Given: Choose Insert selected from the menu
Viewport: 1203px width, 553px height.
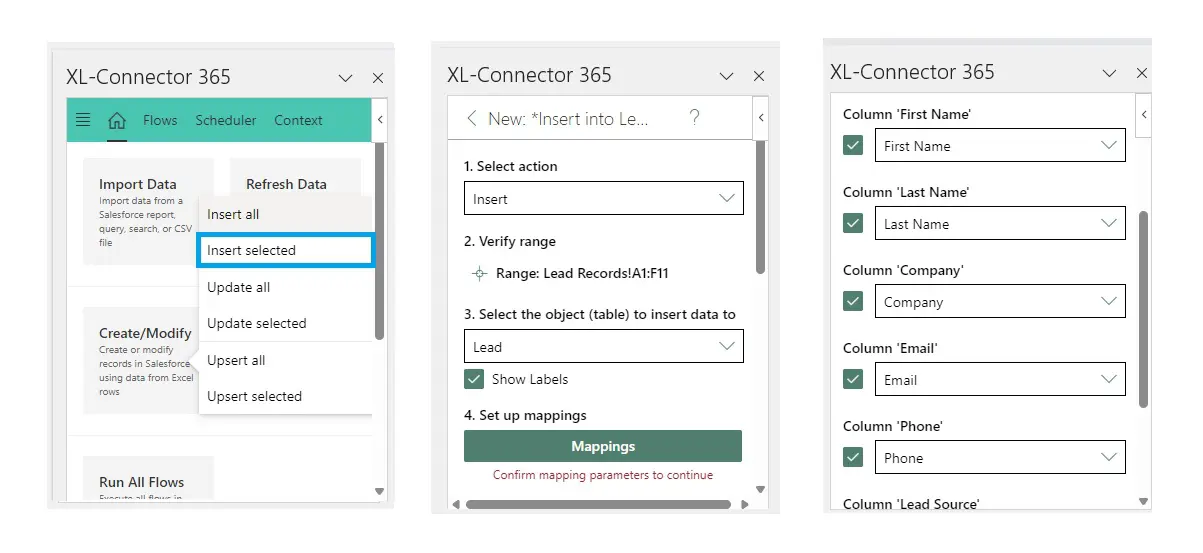Looking at the screenshot, I should tap(285, 250).
